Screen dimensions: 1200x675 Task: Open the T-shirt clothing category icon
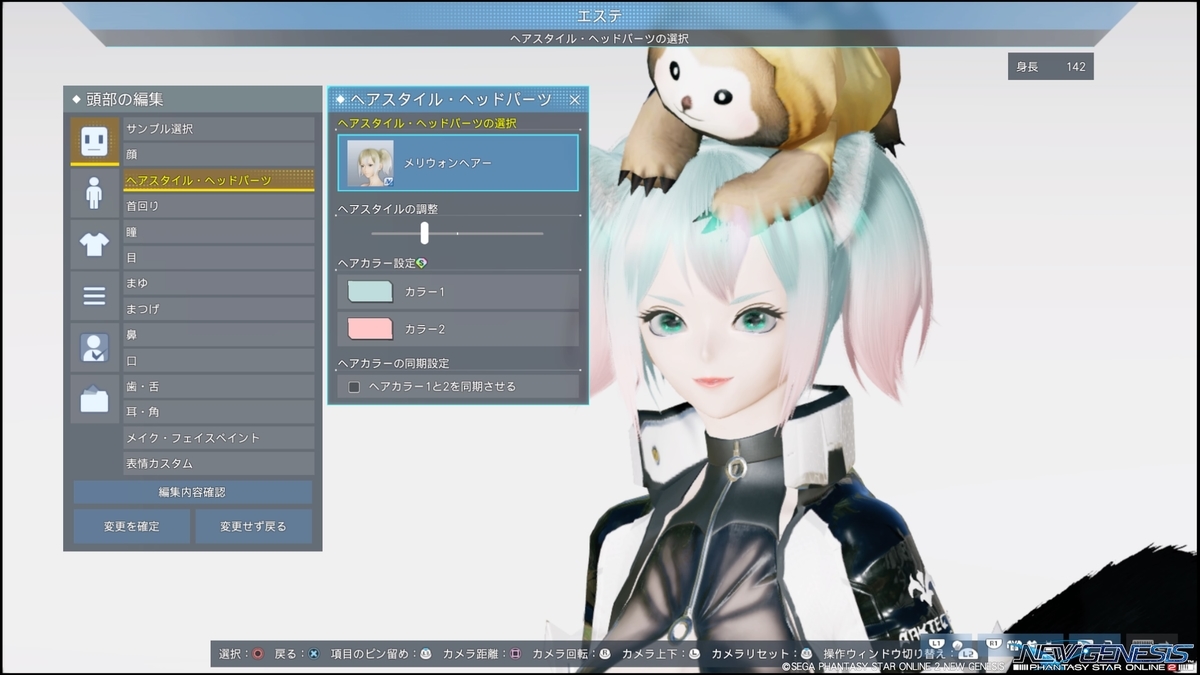94,244
